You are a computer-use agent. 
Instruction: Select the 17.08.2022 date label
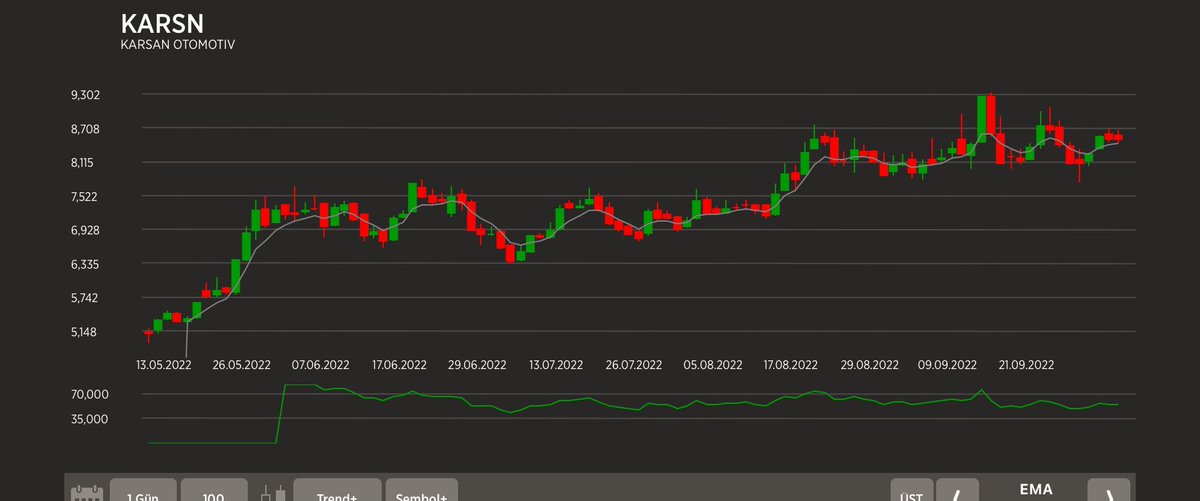click(x=791, y=365)
